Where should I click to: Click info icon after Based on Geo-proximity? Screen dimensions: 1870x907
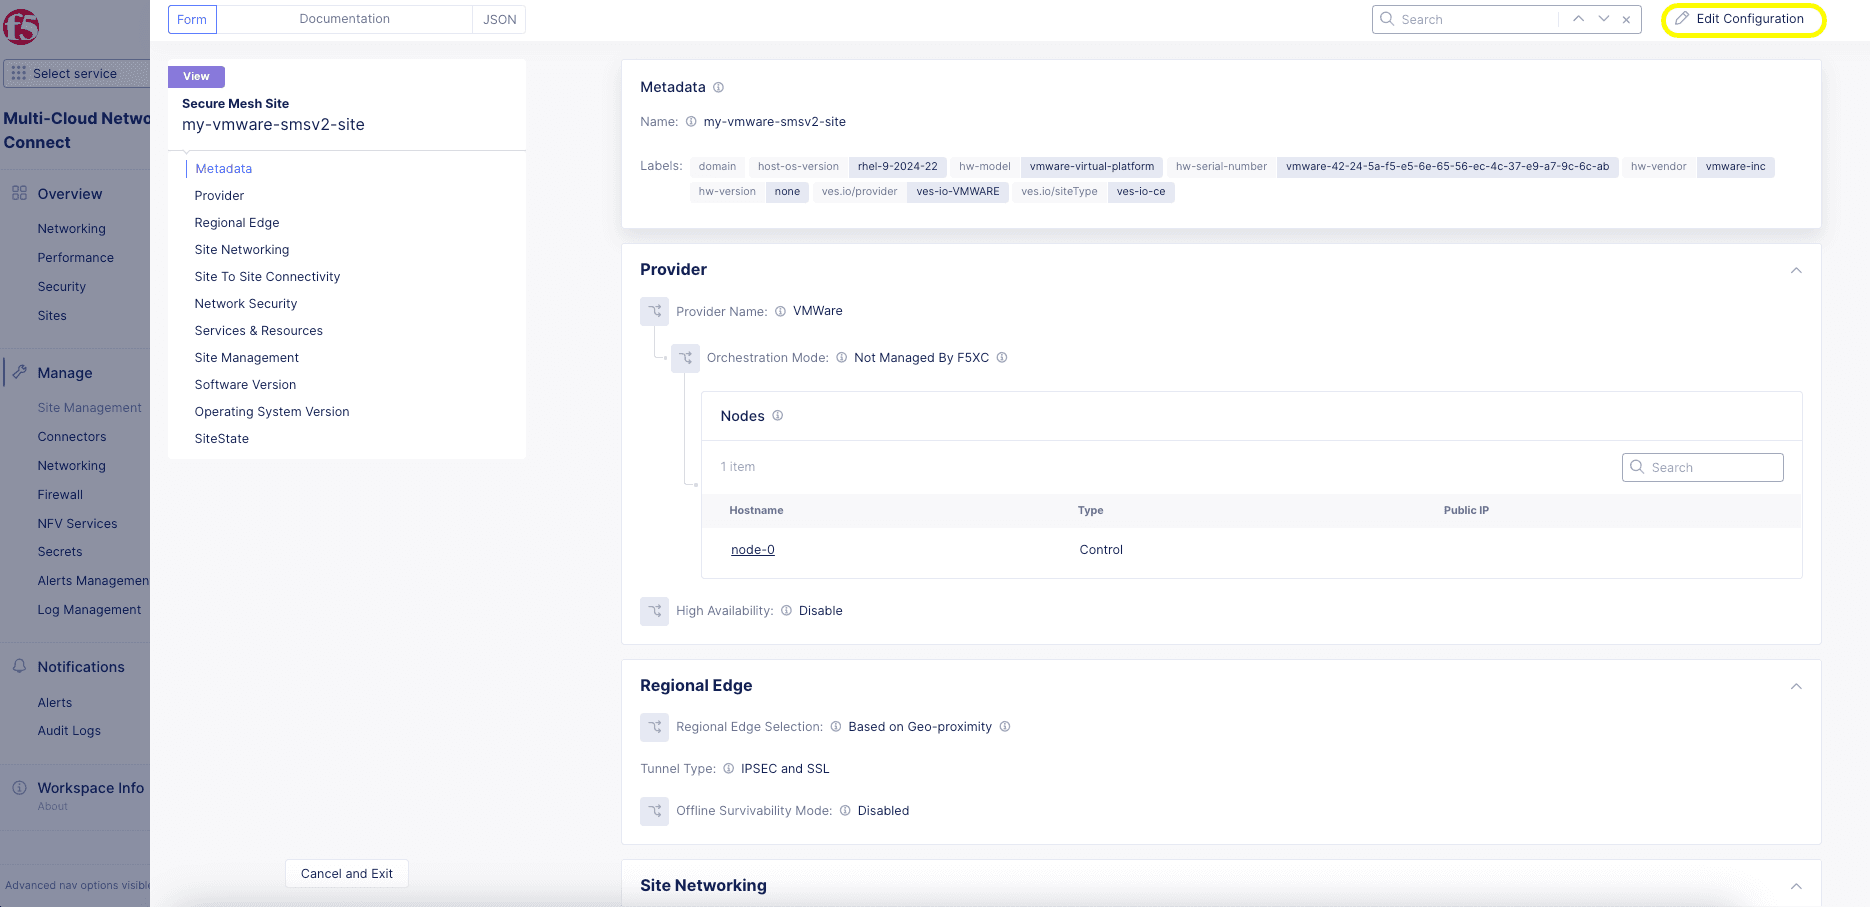pyautogui.click(x=1005, y=727)
